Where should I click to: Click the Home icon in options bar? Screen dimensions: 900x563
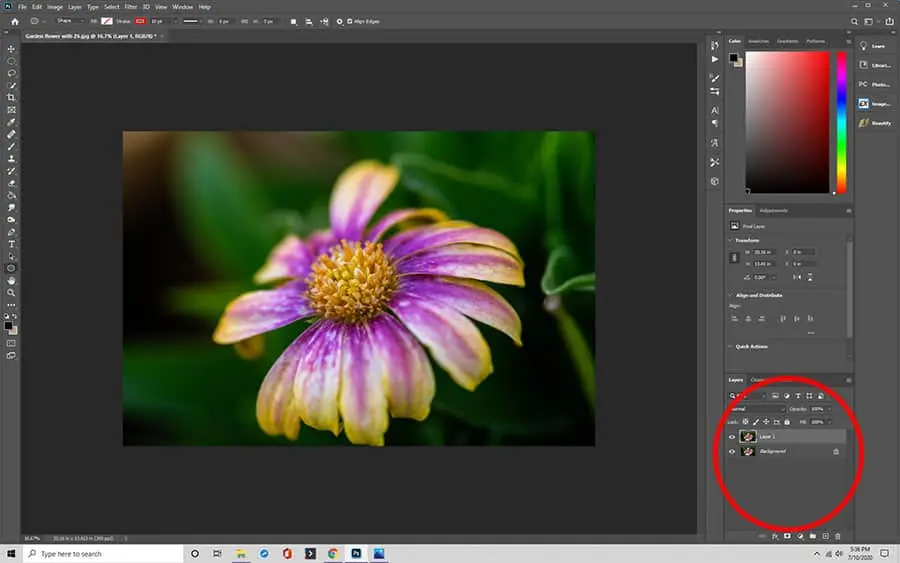(x=15, y=21)
